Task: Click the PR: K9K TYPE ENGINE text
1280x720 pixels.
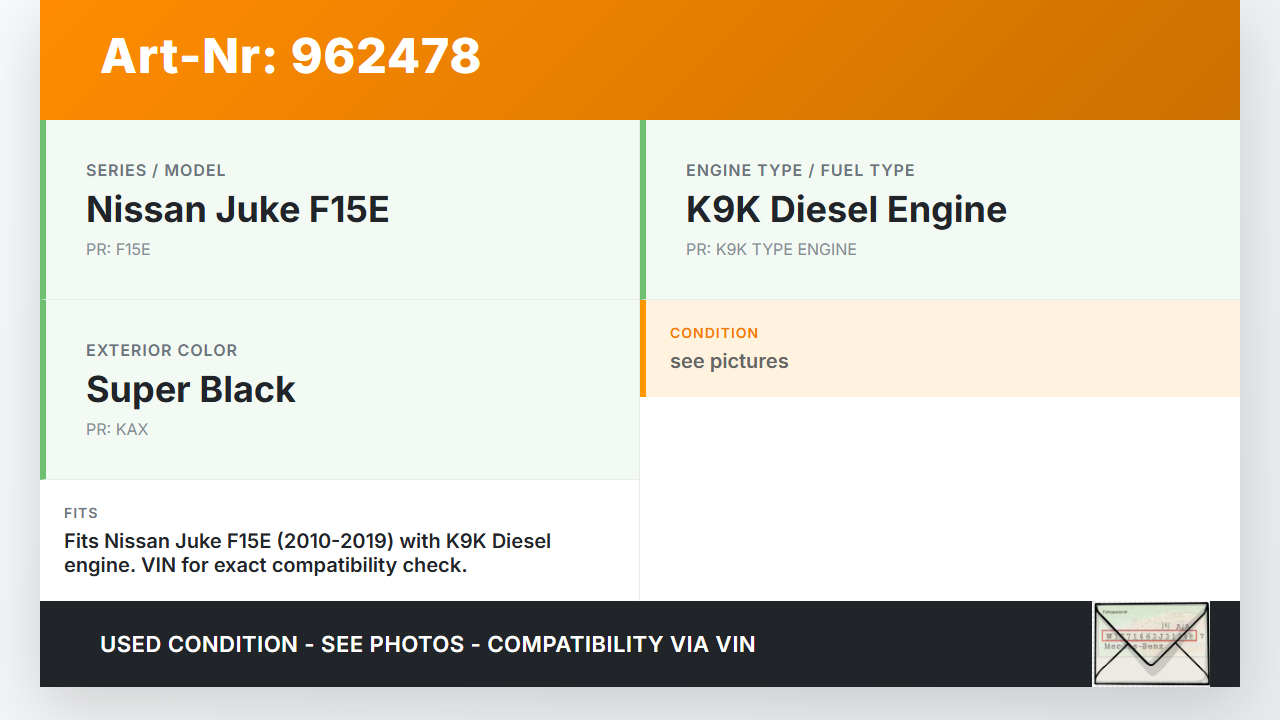Action: click(x=771, y=249)
